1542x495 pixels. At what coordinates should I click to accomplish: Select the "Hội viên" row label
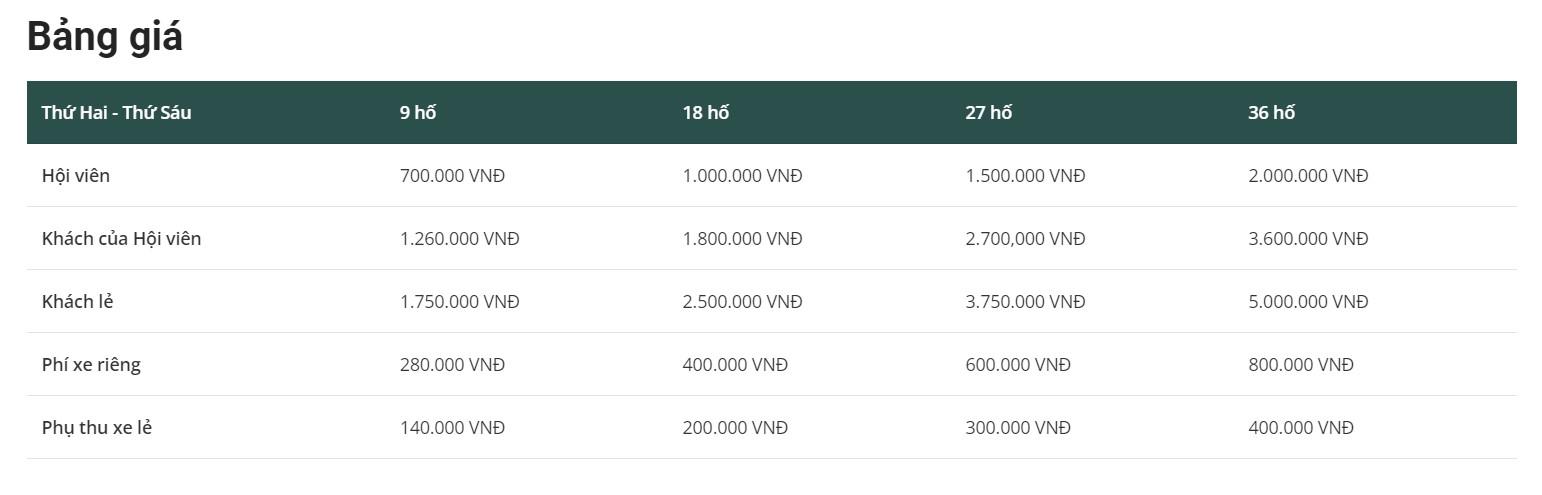tap(76, 175)
